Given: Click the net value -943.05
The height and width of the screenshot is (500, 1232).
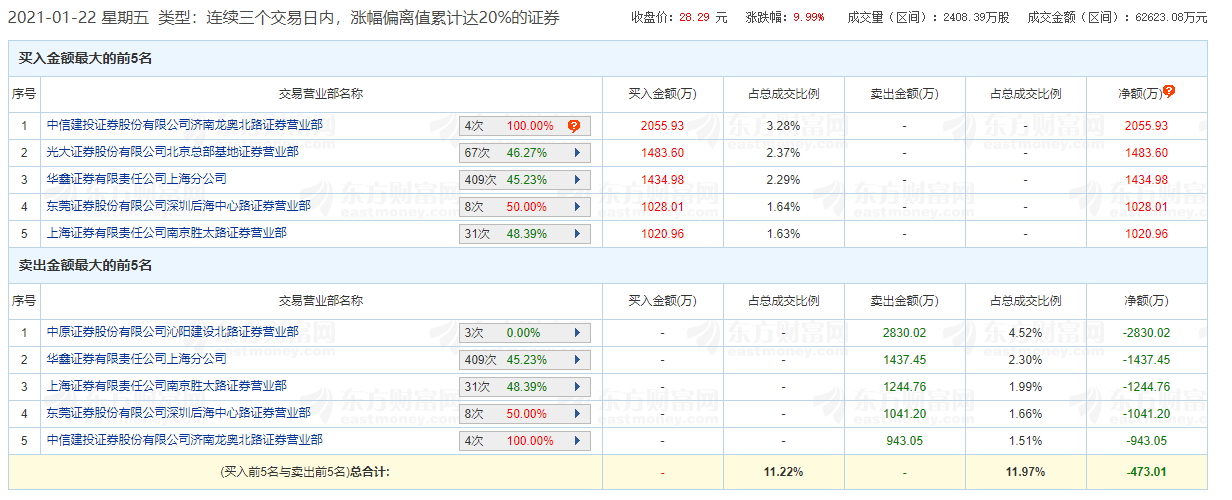Looking at the screenshot, I should [1146, 441].
